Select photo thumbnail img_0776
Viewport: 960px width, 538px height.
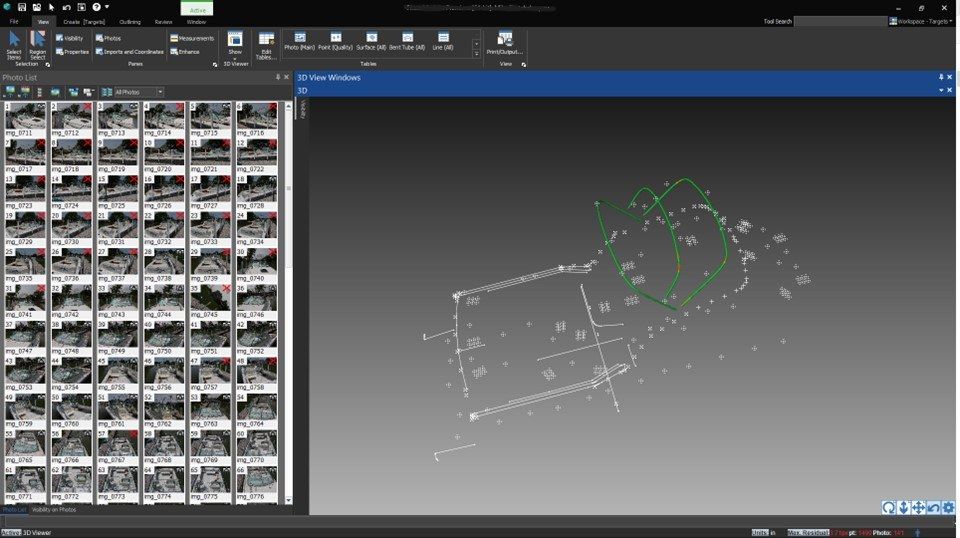257,484
